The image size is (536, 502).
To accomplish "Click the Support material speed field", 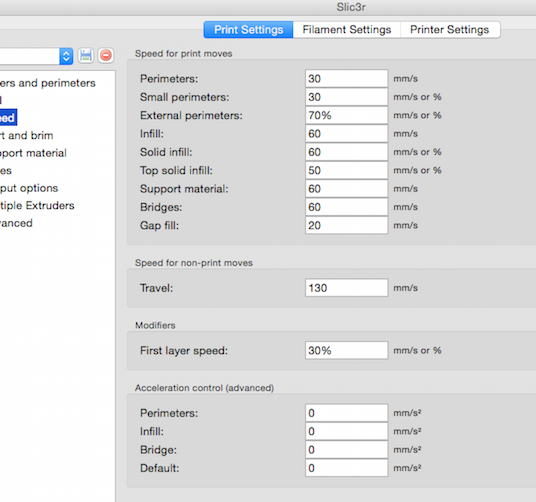I will (x=347, y=189).
